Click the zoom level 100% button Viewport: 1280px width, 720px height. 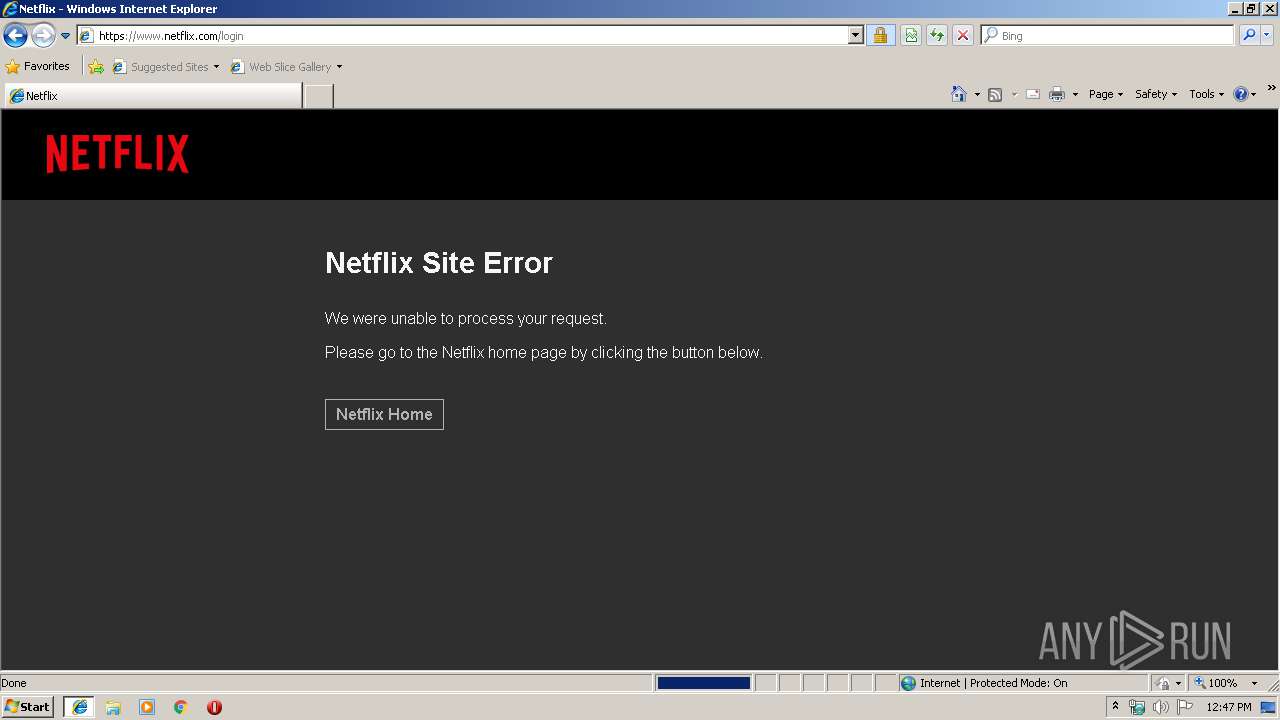tap(1215, 683)
